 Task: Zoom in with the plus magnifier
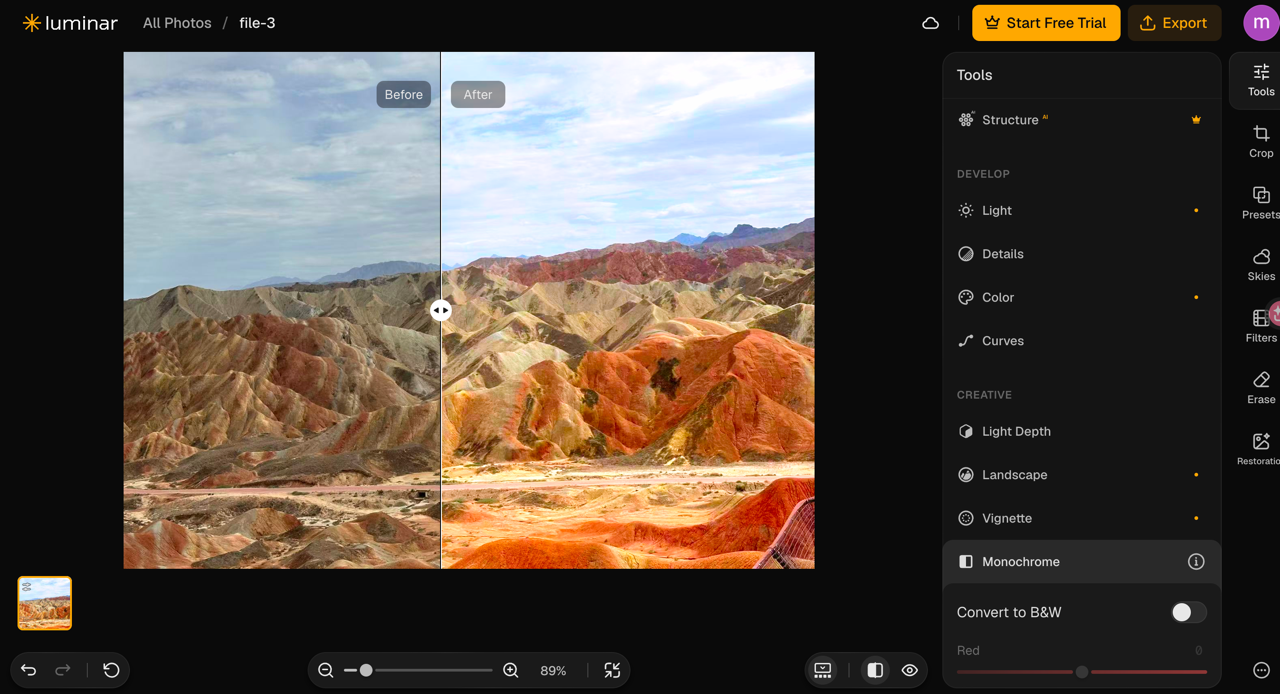[510, 671]
